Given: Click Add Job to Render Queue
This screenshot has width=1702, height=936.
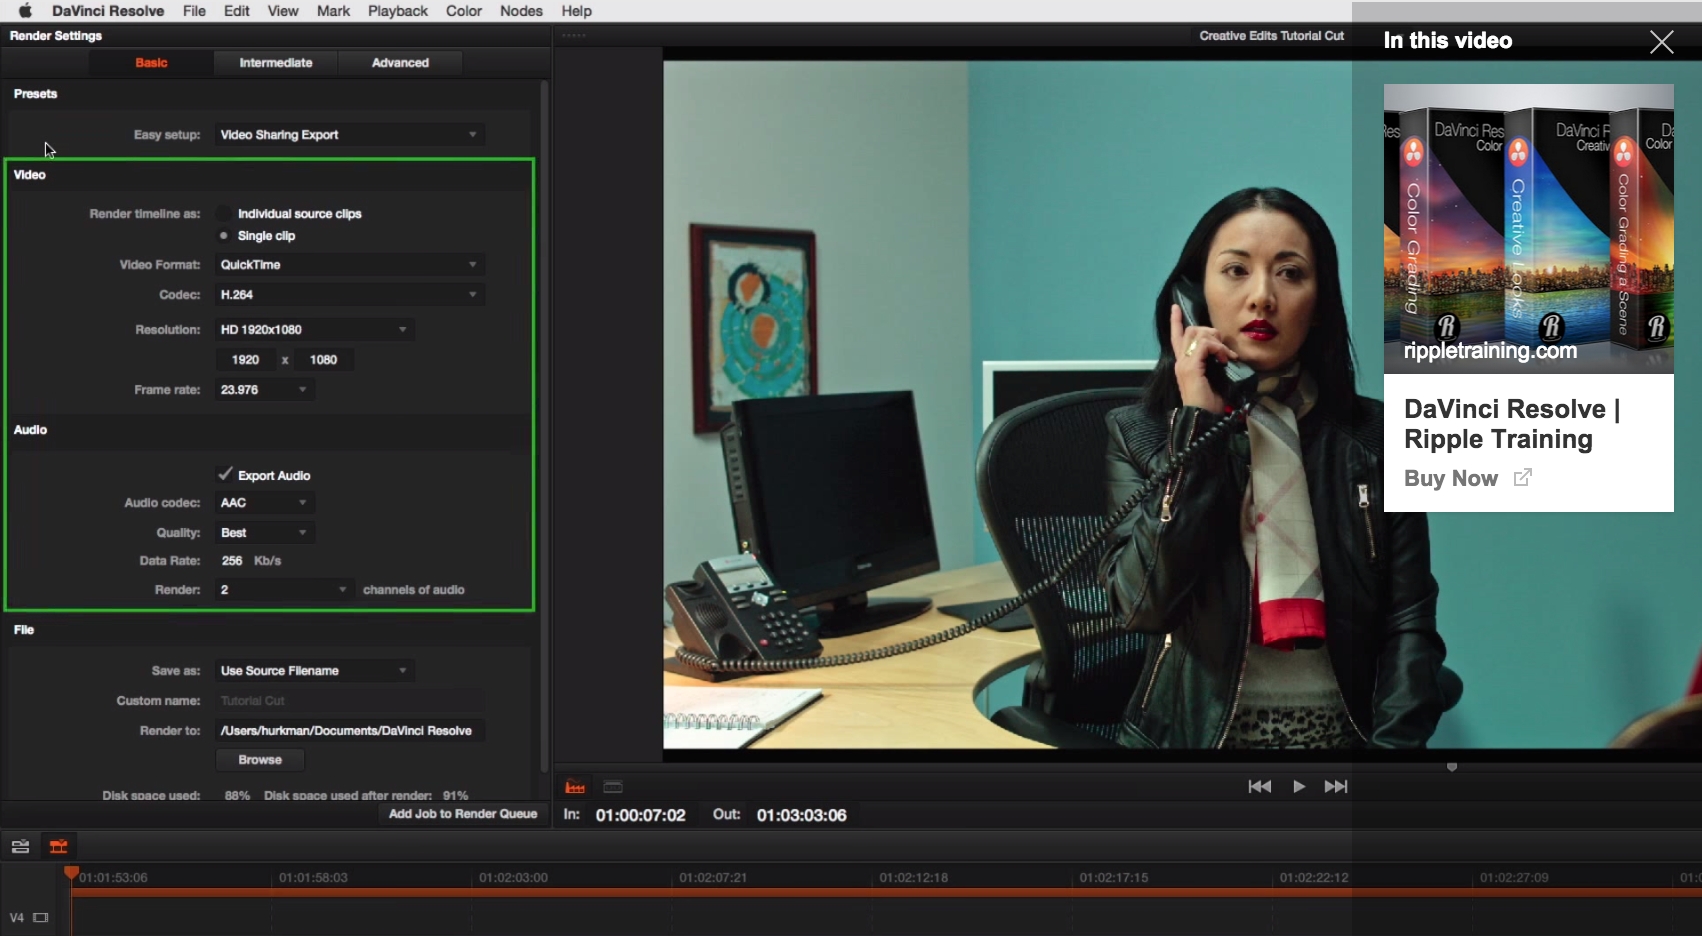Looking at the screenshot, I should [462, 814].
